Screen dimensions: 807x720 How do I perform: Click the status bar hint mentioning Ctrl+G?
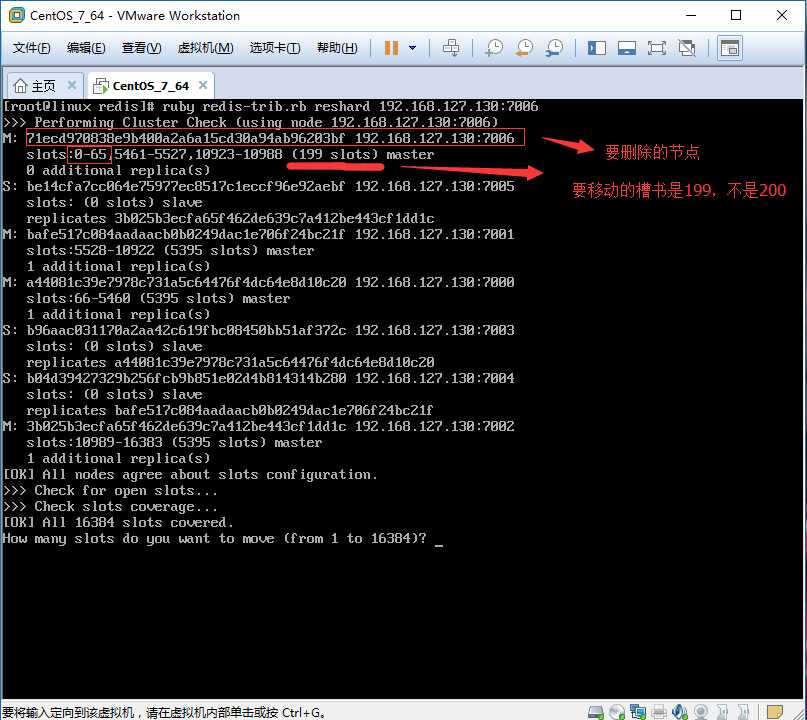164,712
